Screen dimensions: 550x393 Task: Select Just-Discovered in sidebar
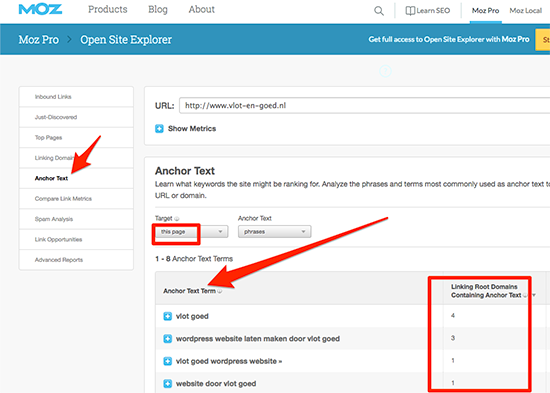coord(76,117)
